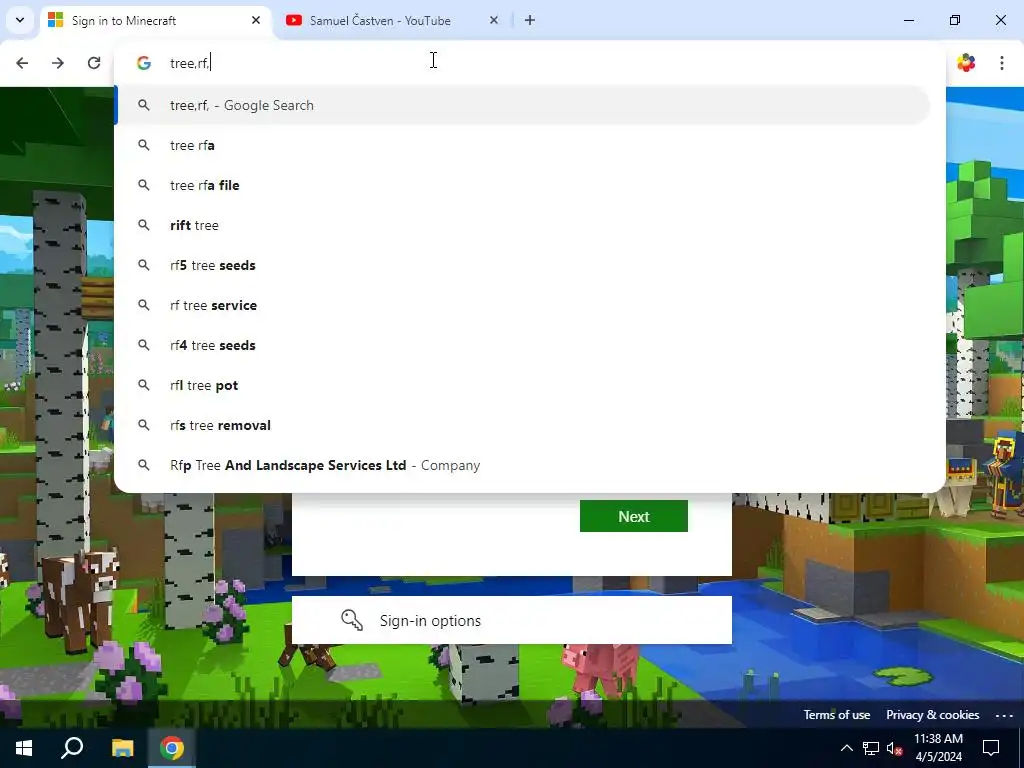This screenshot has width=1024, height=768.
Task: Open the notification center icon
Action: [x=991, y=748]
